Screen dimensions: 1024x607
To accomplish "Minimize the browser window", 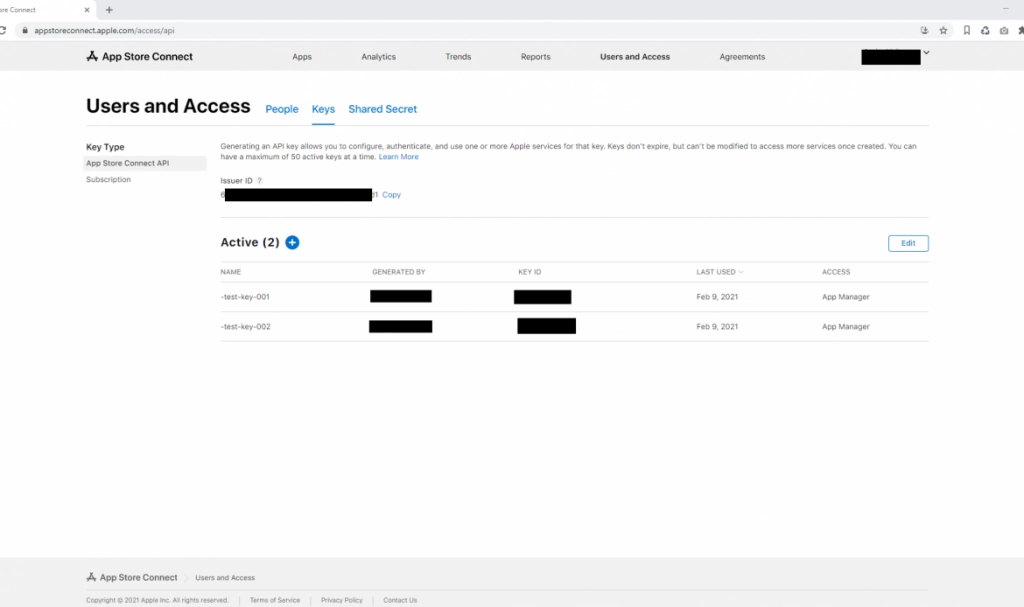I will point(1006,8).
